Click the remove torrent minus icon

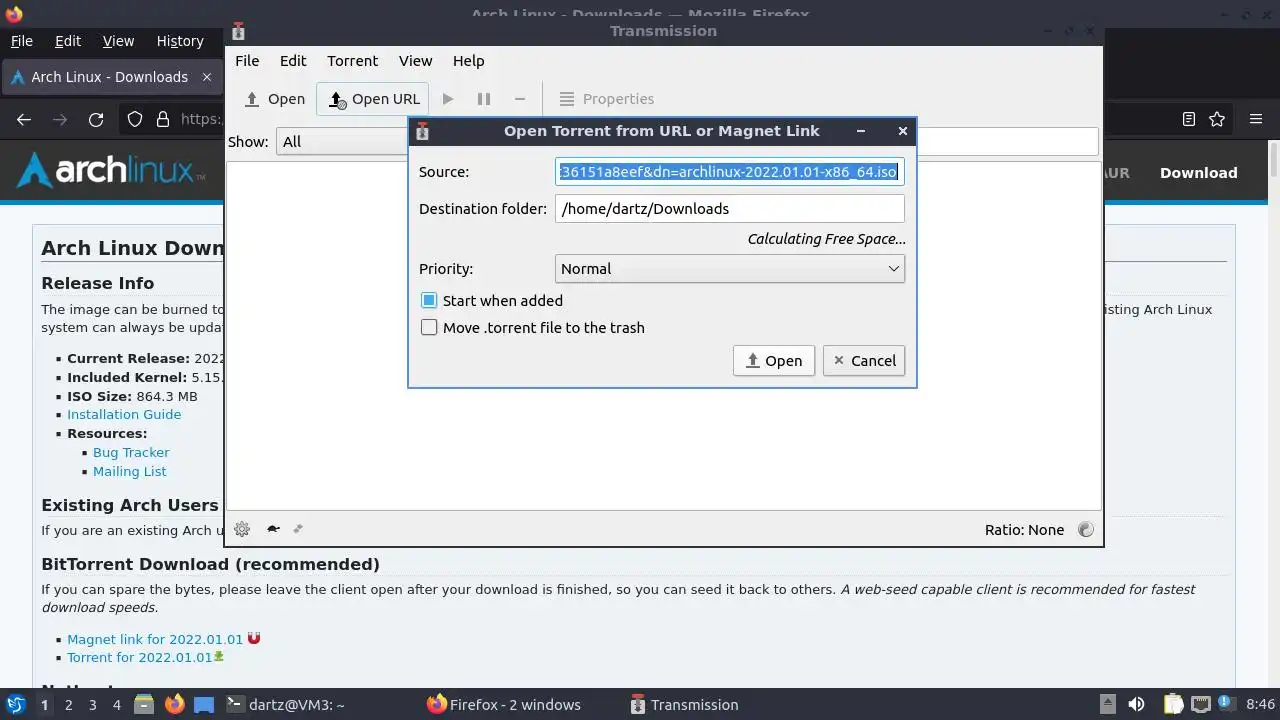pos(520,99)
